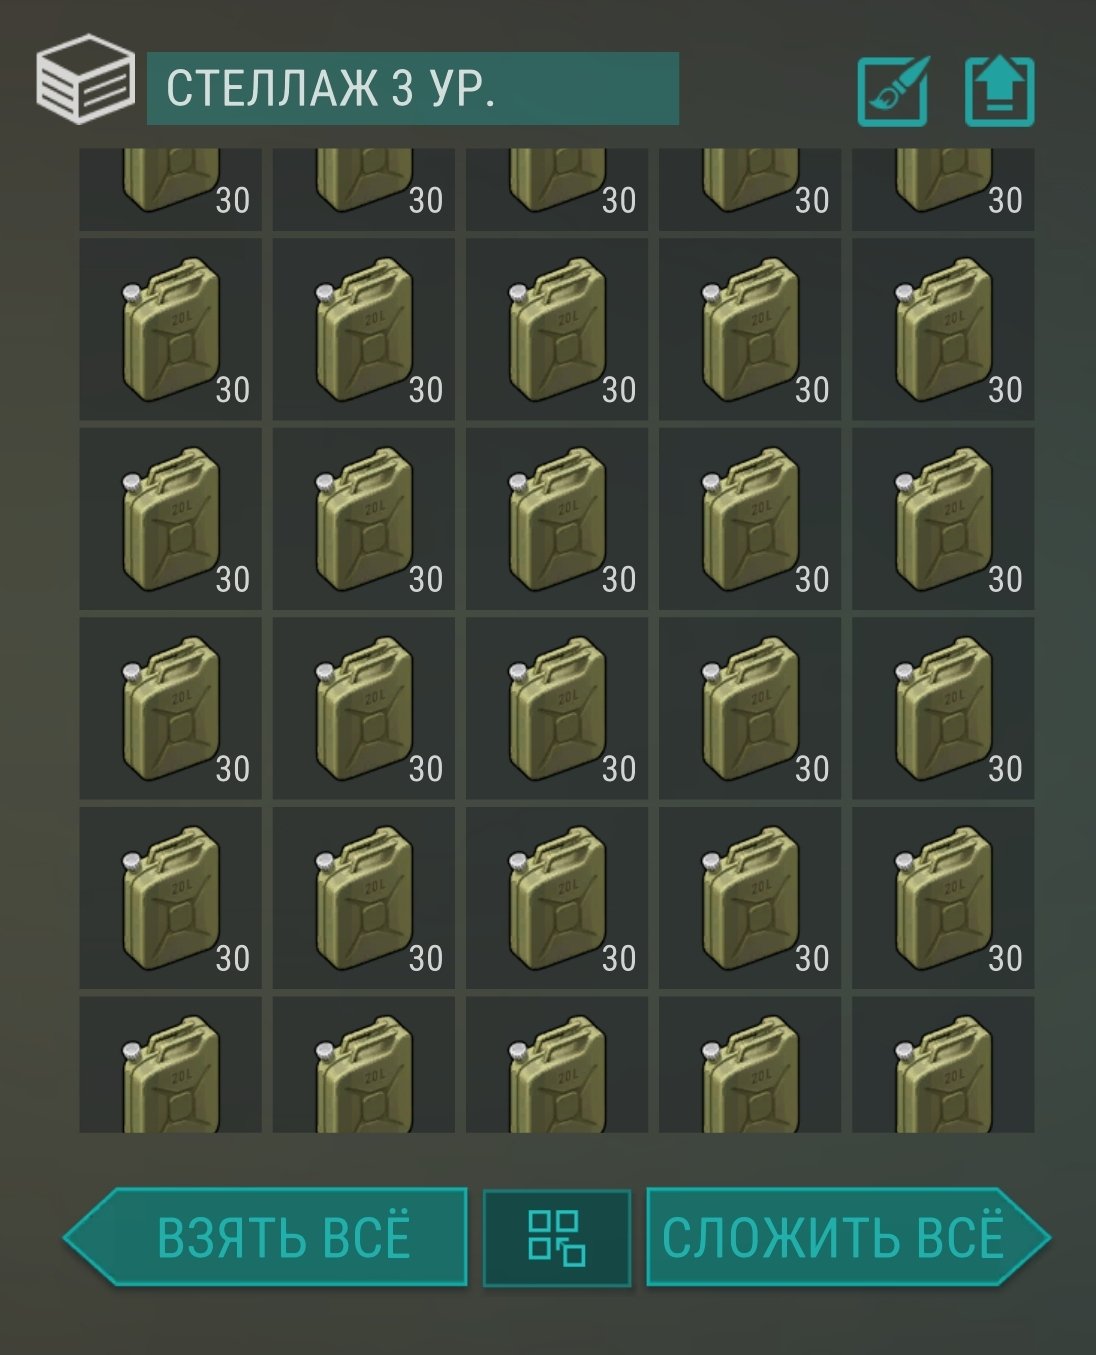Tap СЛОЖИТЬ ВСЁ button
This screenshot has width=1096, height=1355.
(848, 1237)
